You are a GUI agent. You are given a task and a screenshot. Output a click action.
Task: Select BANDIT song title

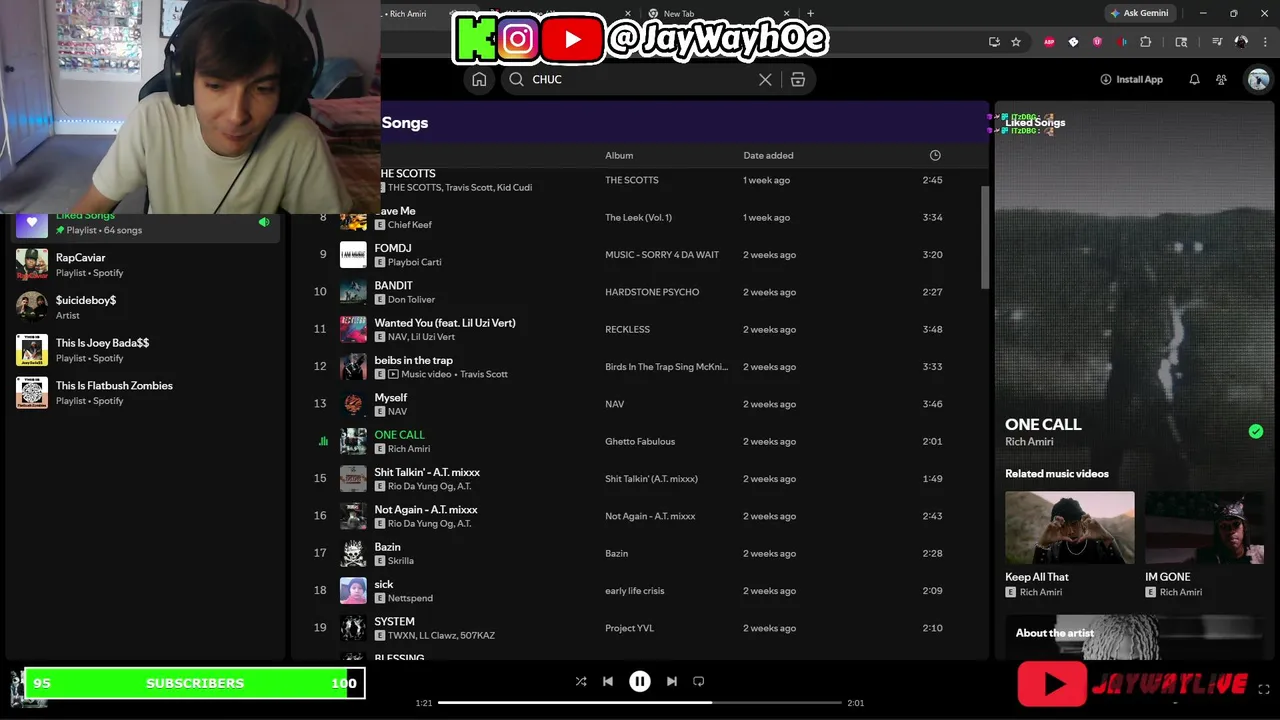point(394,285)
